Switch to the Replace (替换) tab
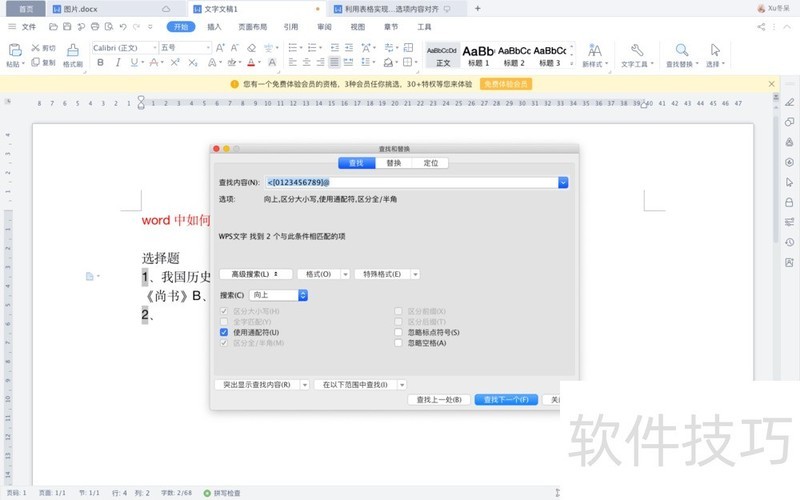 click(393, 163)
